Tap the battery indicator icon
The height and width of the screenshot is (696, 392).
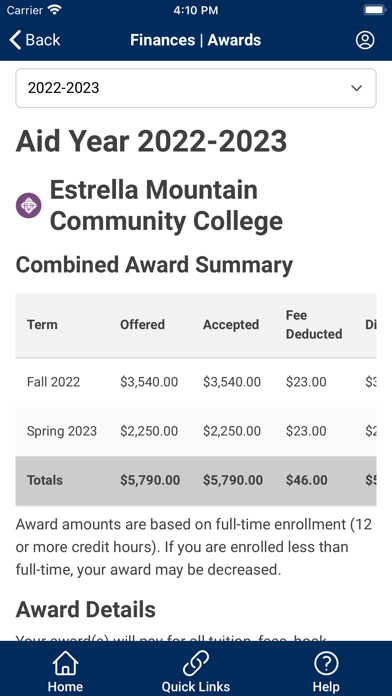[374, 10]
